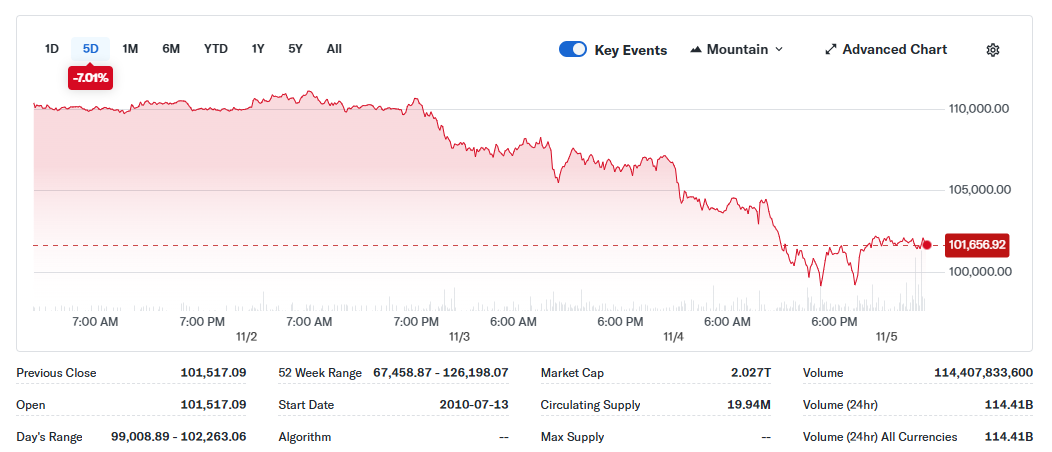Click the chevron next to Mountain

tap(779, 50)
